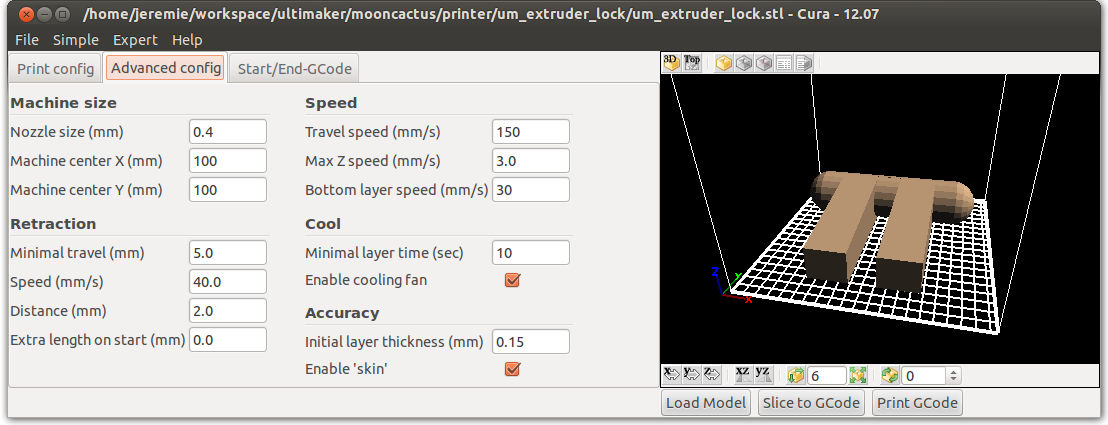The height and width of the screenshot is (425, 1108).
Task: Open the Help menu
Action: 187,40
